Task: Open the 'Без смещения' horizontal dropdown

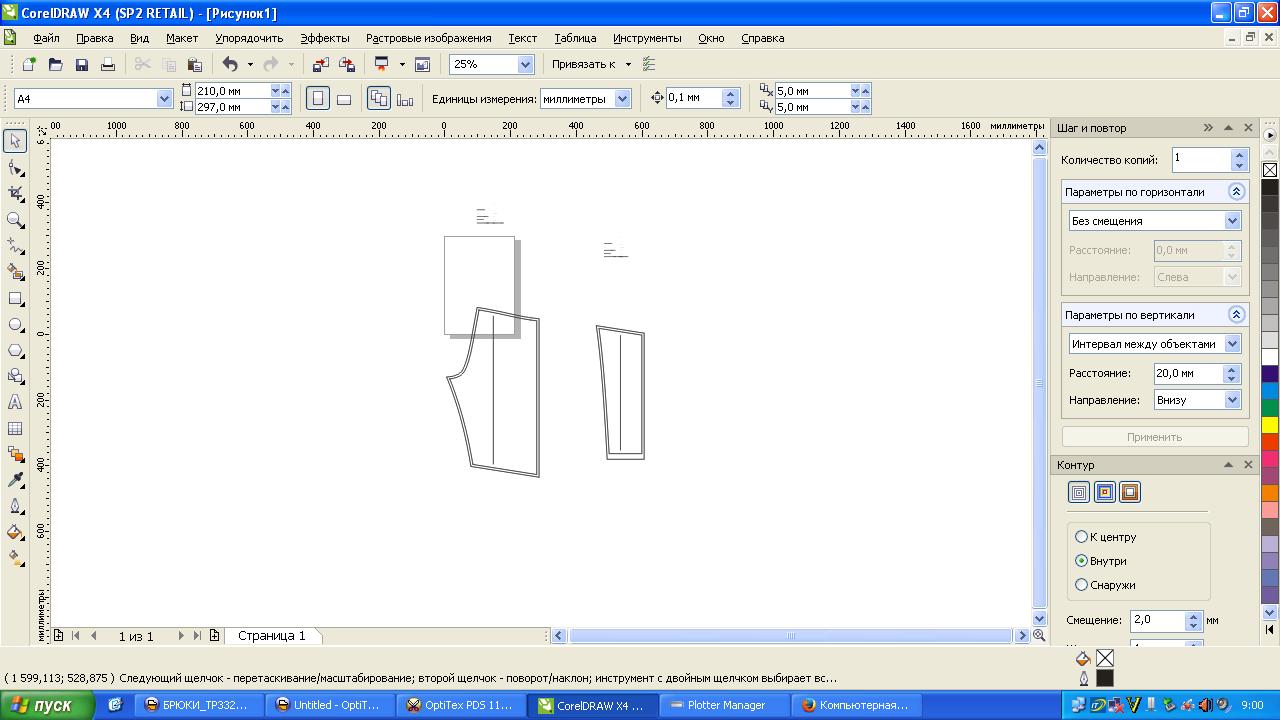Action: (x=1232, y=221)
